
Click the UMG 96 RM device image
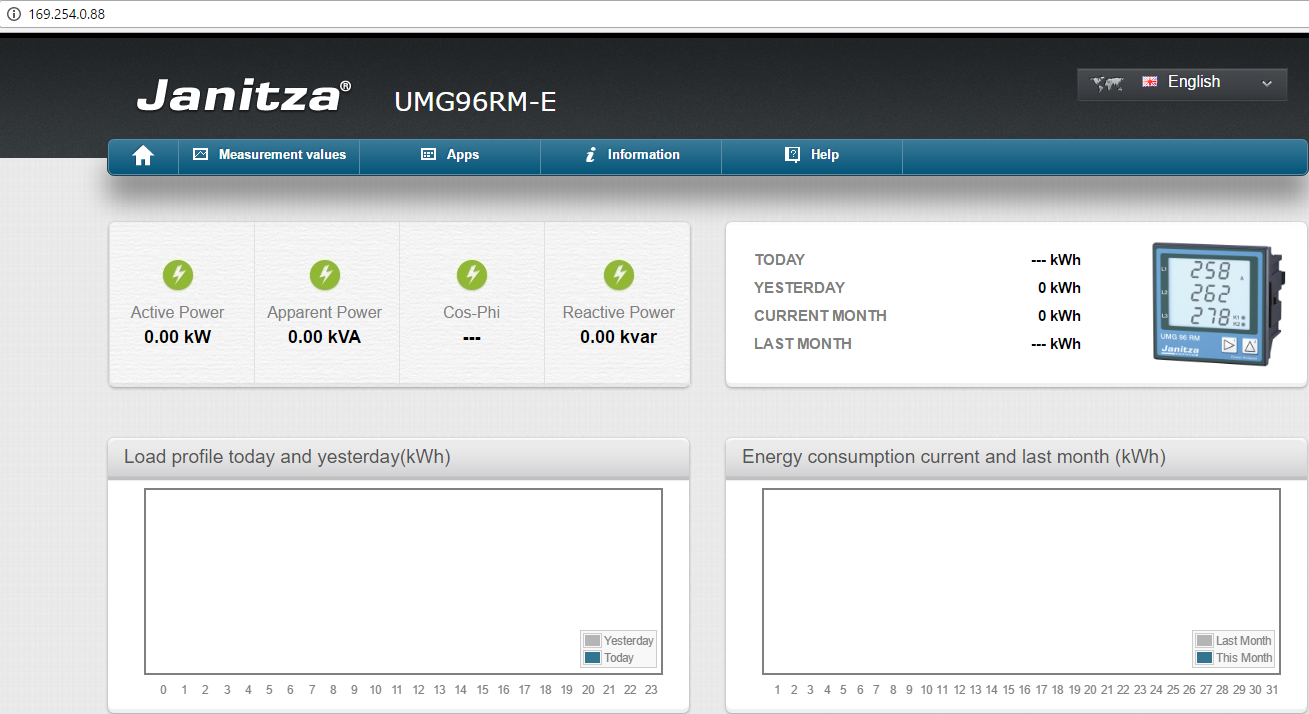tap(1218, 304)
